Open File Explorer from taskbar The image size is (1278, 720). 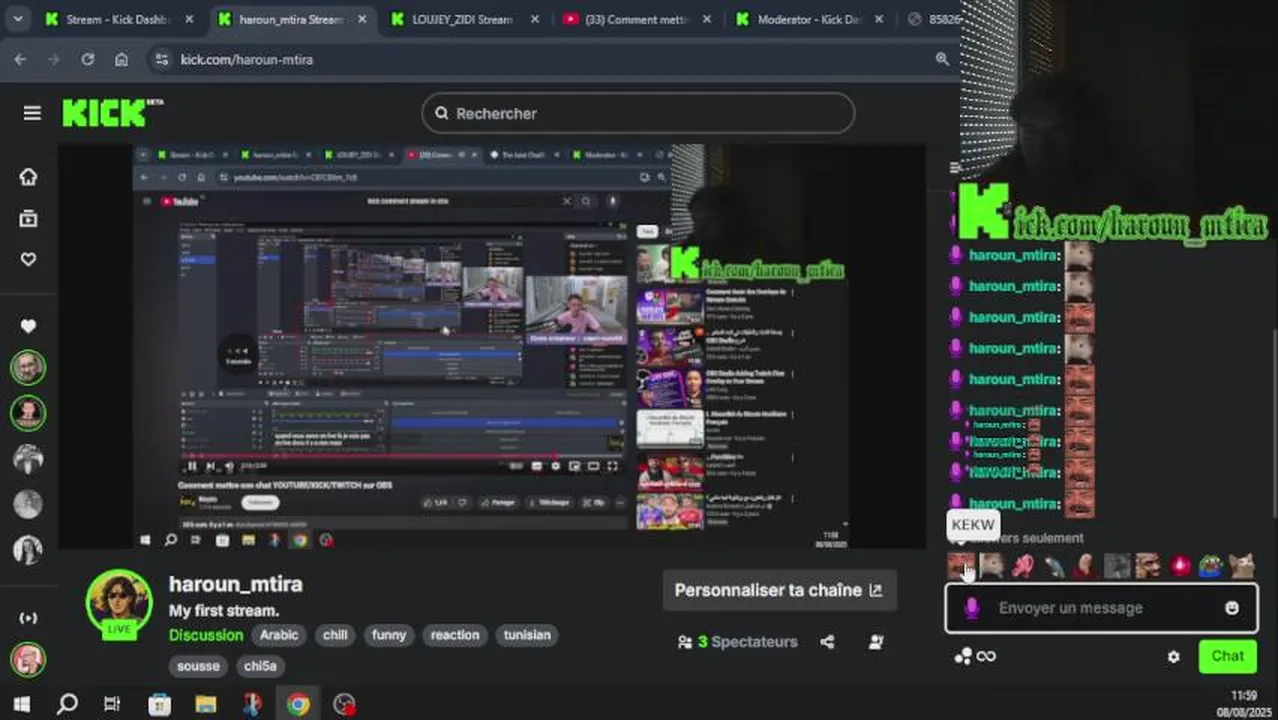pyautogui.click(x=205, y=704)
